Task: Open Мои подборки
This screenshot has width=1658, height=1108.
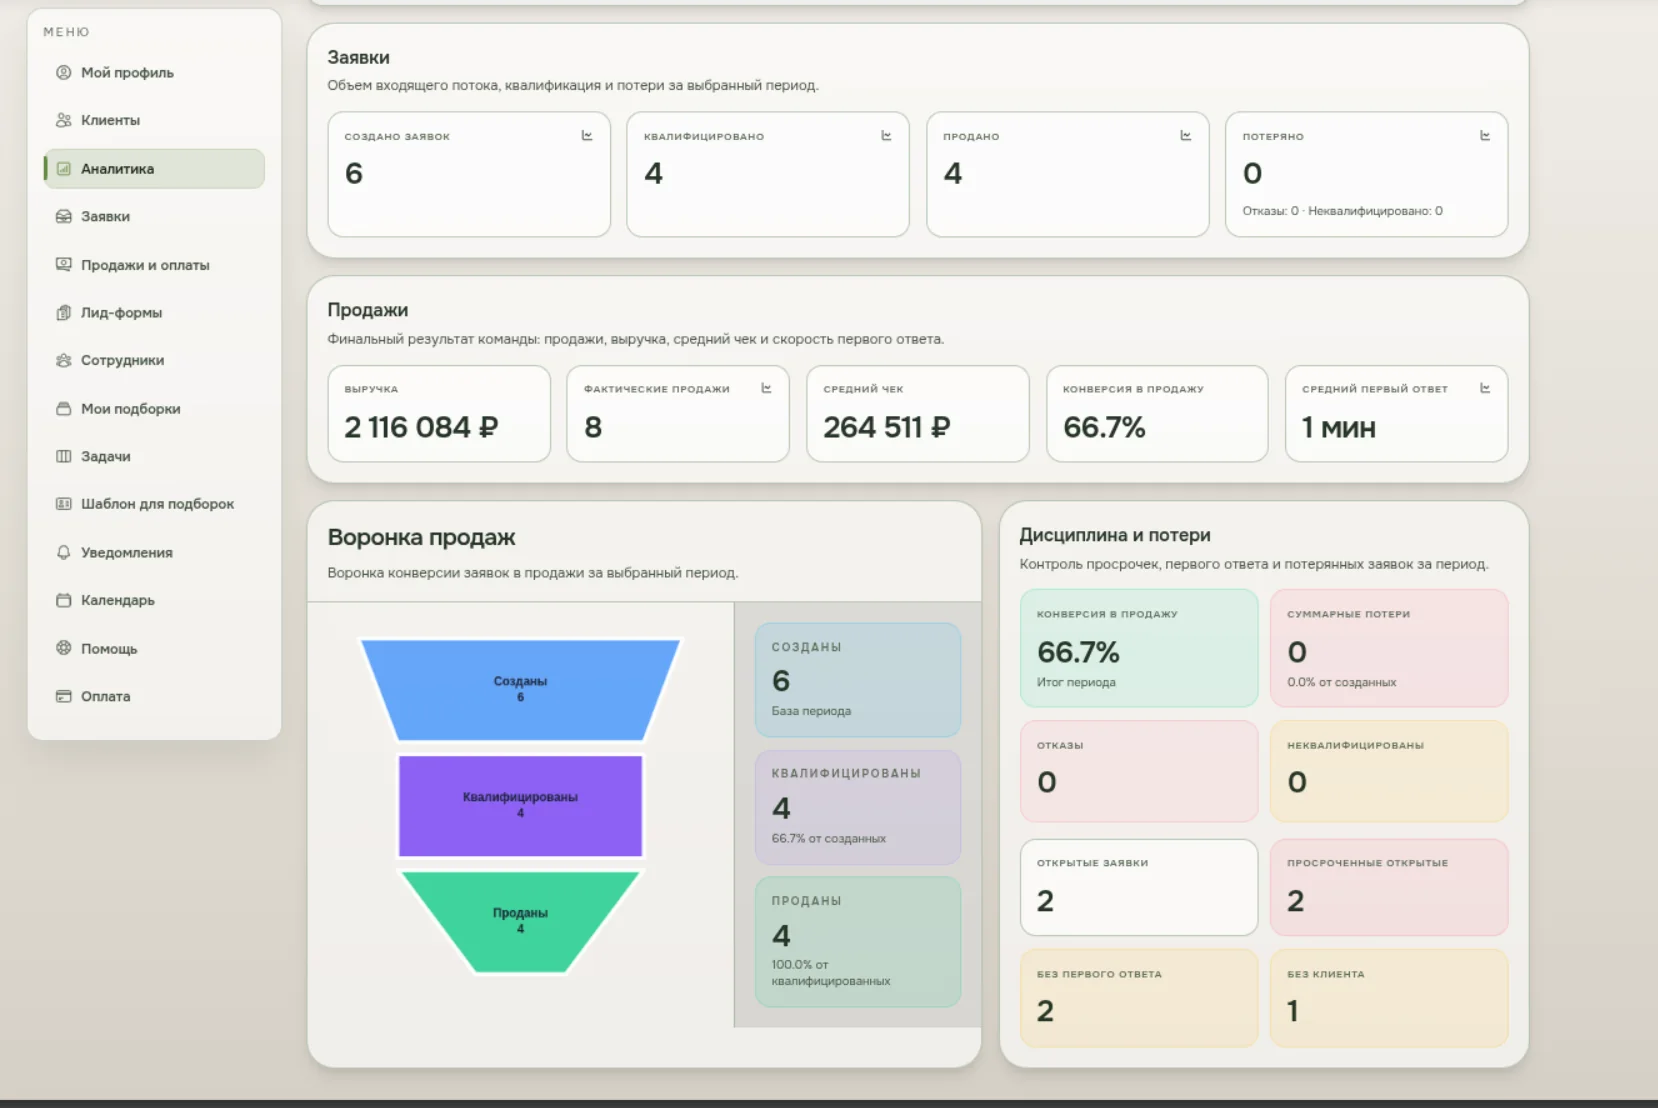Action: pos(154,408)
